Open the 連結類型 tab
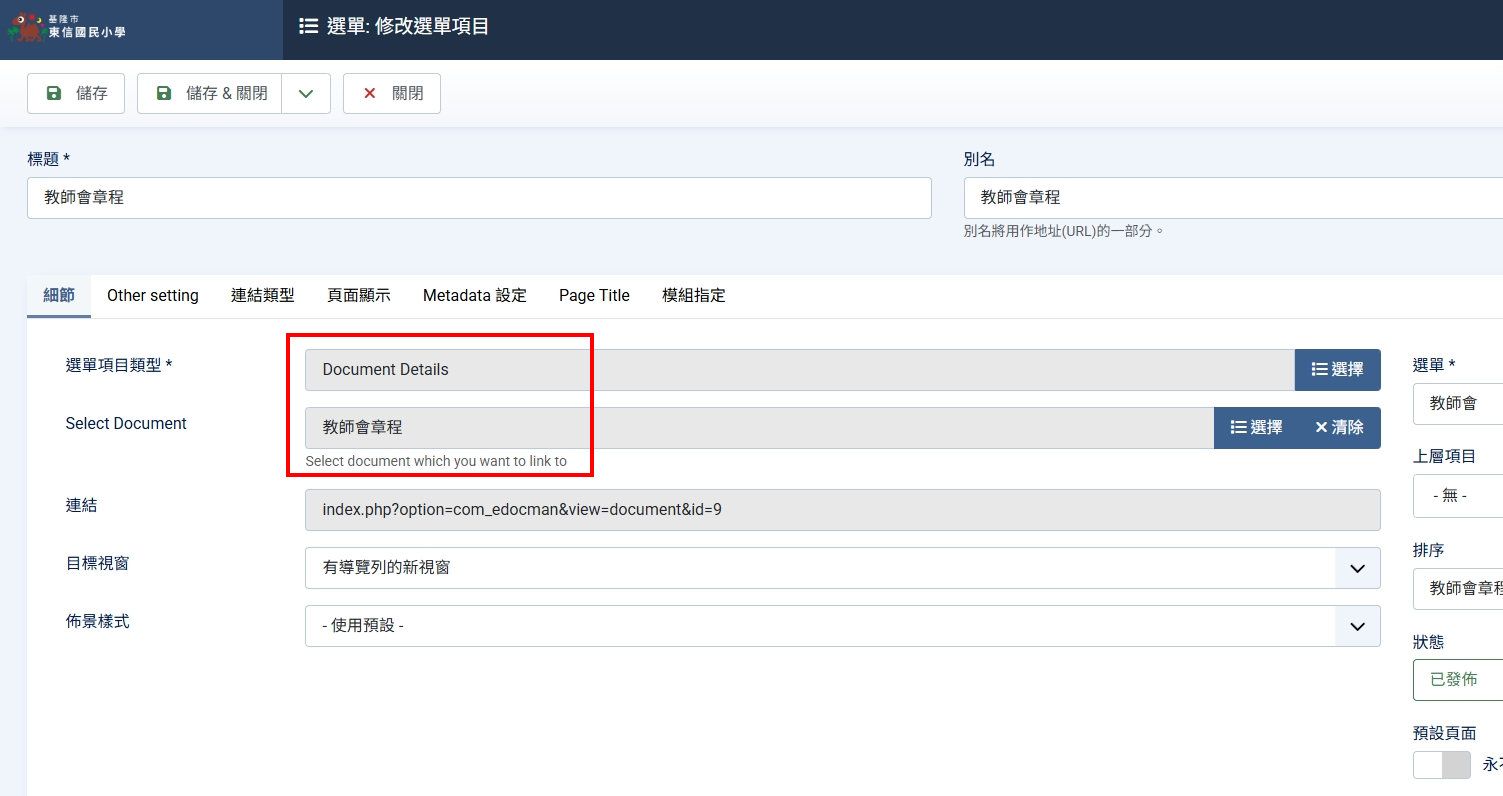This screenshot has width=1503, height=796. 262,296
